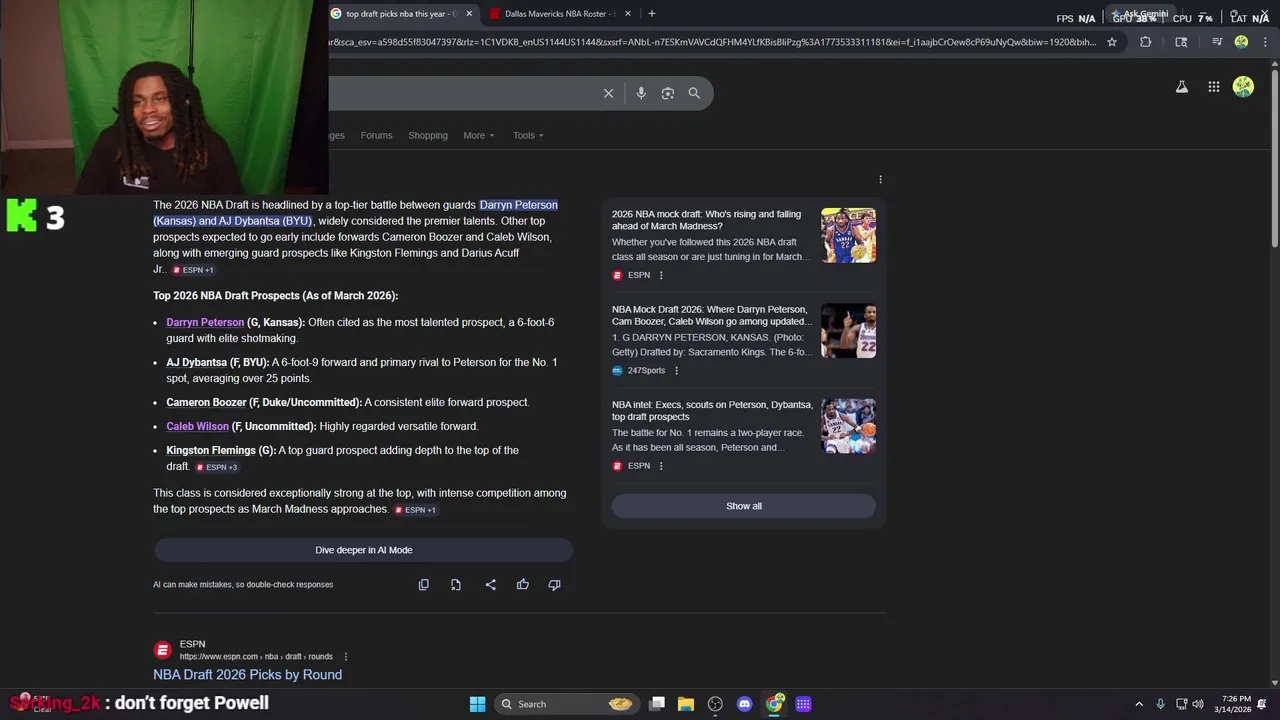1280x720 pixels.
Task: Clear the Google search box text
Action: (608, 93)
